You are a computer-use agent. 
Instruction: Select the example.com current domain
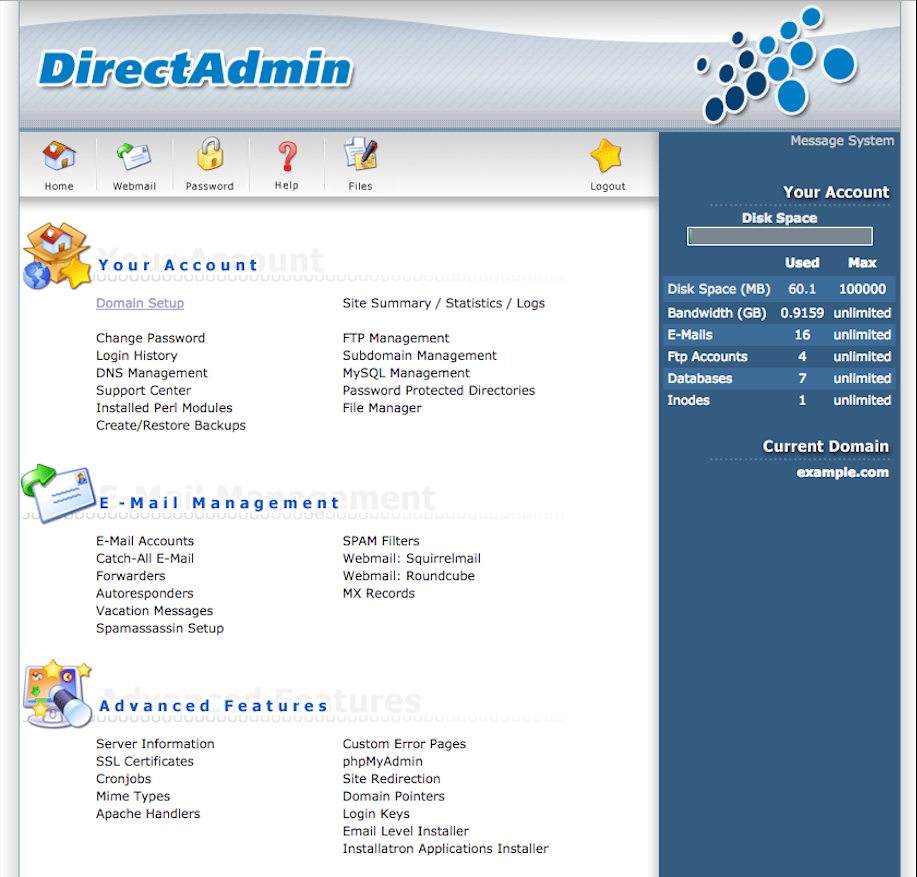[x=843, y=472]
